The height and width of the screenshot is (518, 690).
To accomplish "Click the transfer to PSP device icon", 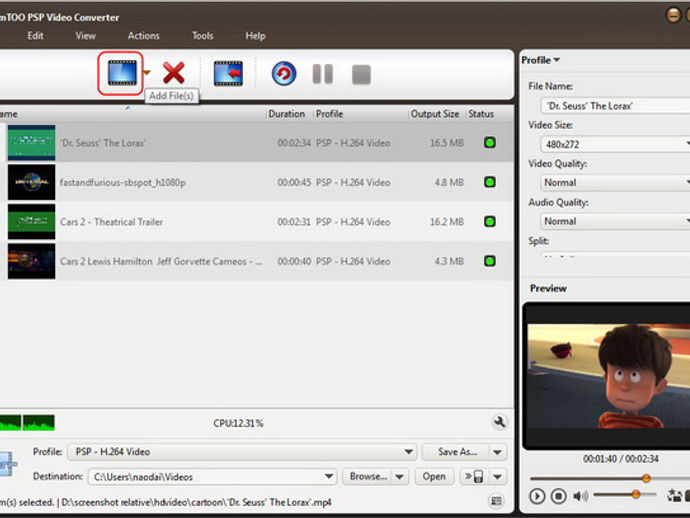I will pyautogui.click(x=474, y=476).
